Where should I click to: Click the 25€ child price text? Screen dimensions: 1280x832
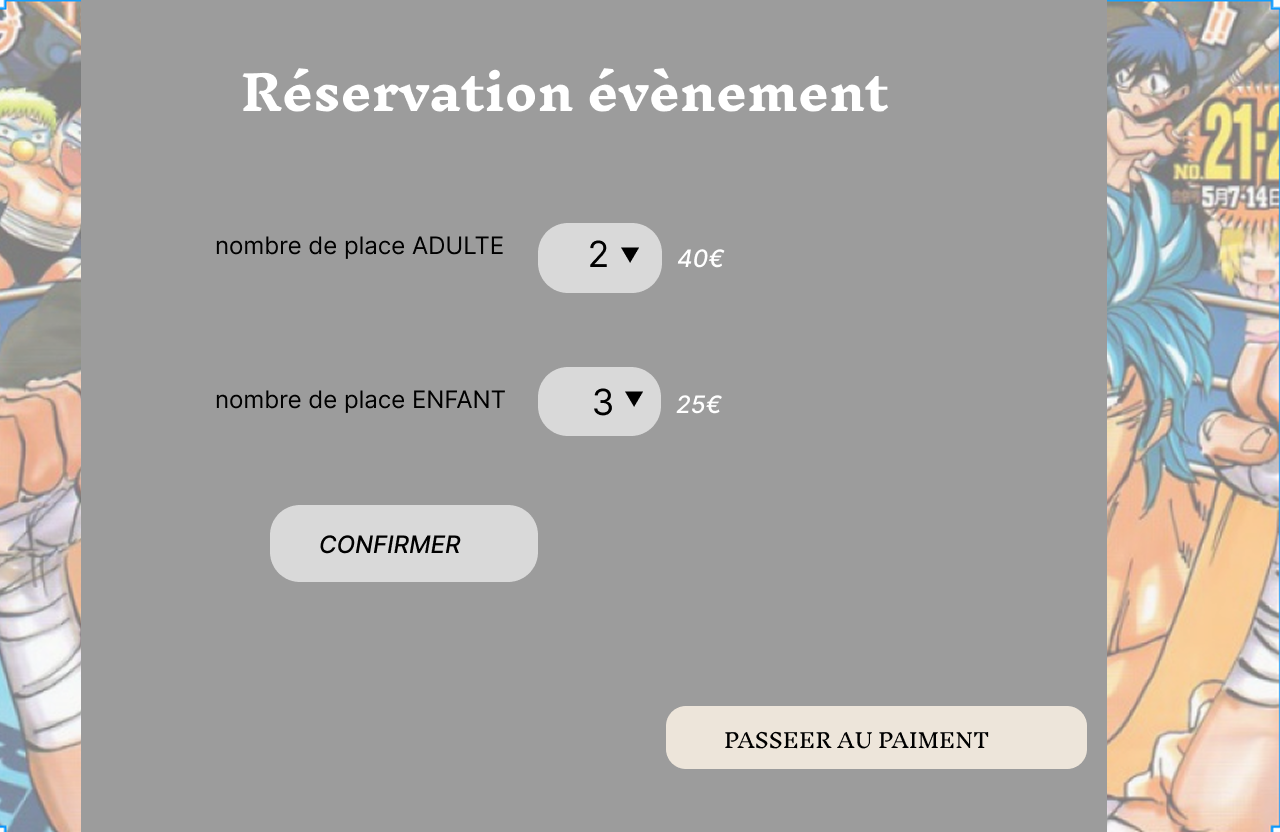coord(698,405)
